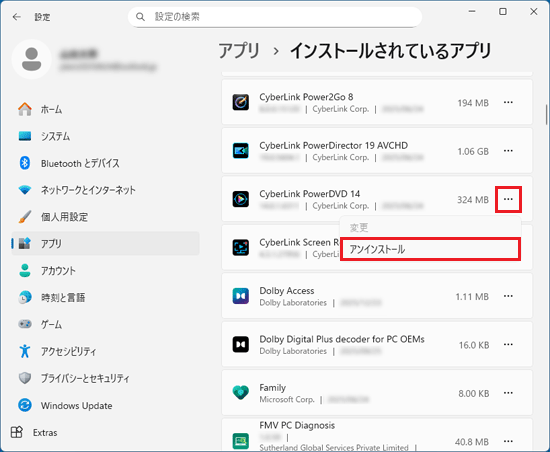
Task: Open more options for PowerDirector 19 AVCHD
Action: pos(508,151)
